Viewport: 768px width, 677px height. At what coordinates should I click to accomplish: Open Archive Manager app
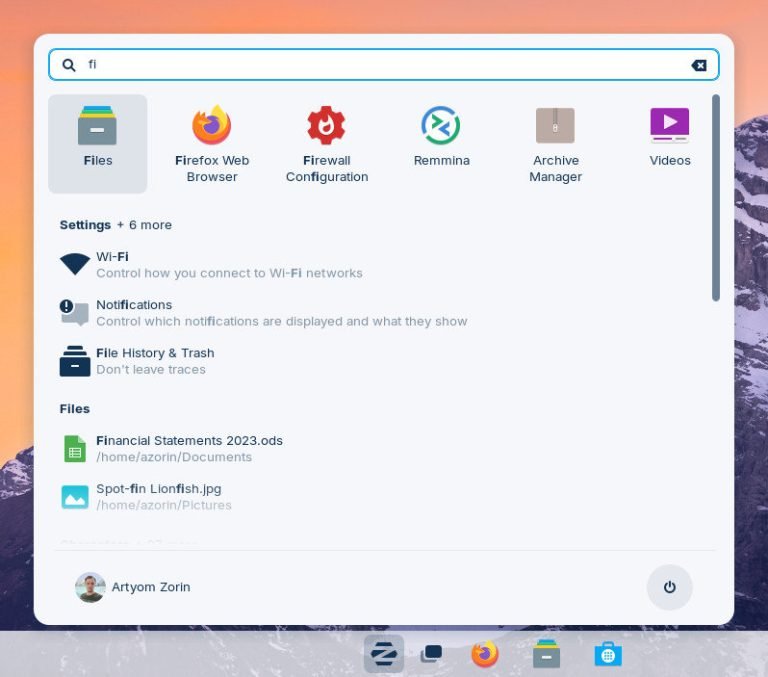[555, 144]
